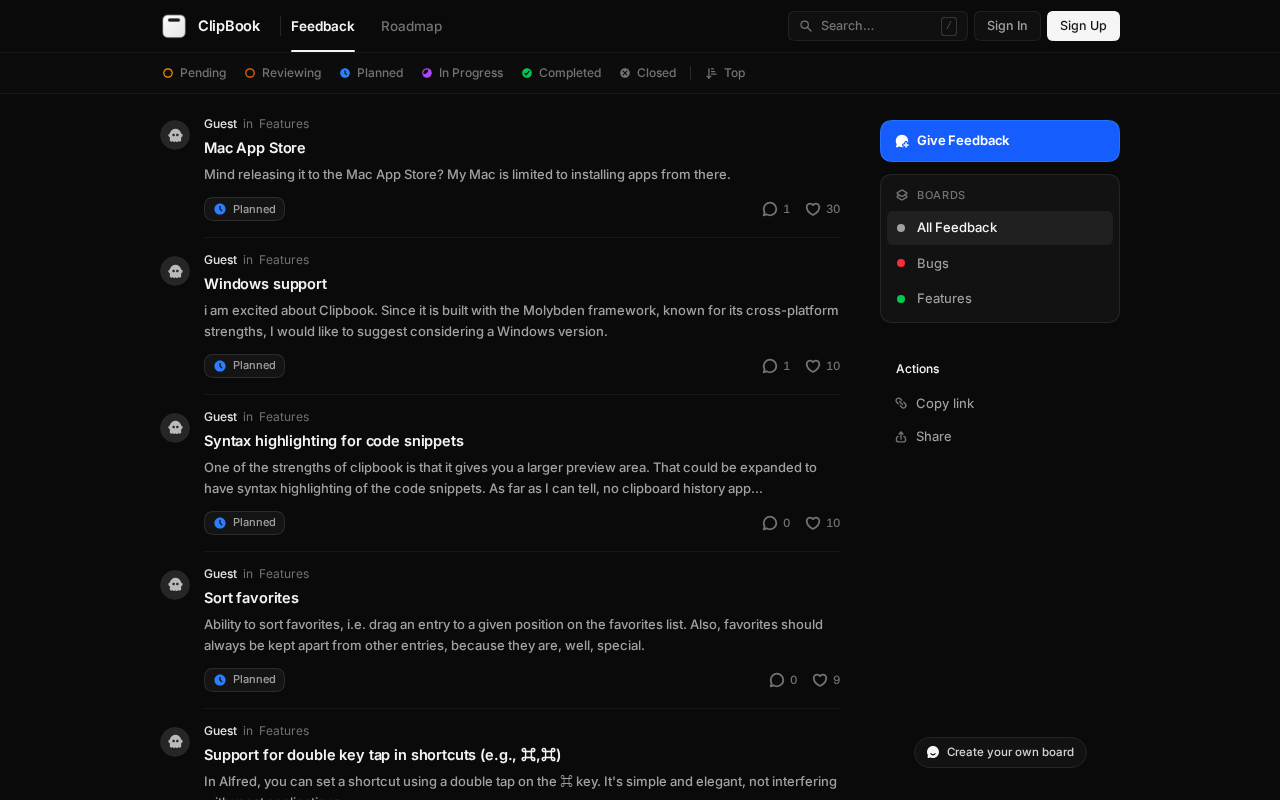Open the Windows support post
Screen dimensions: 1280x800
265,284
